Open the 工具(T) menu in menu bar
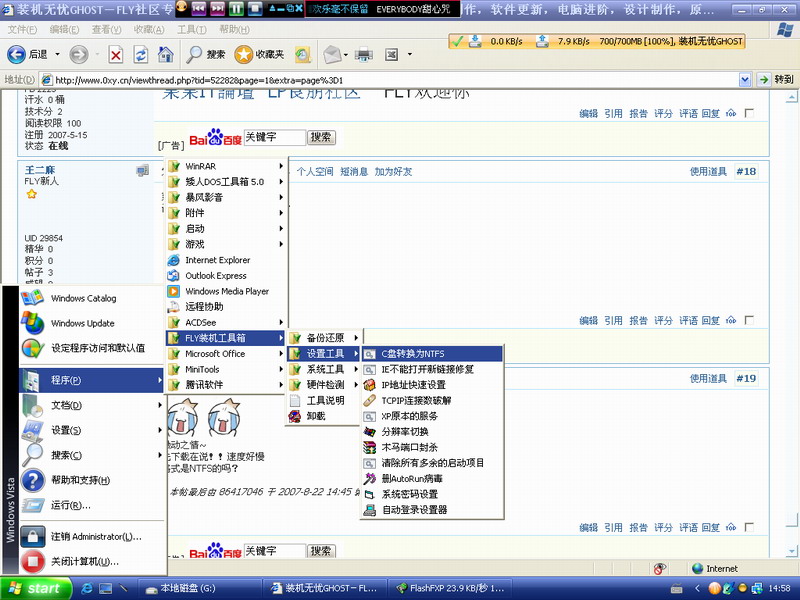This screenshot has height=600, width=800. click(191, 30)
